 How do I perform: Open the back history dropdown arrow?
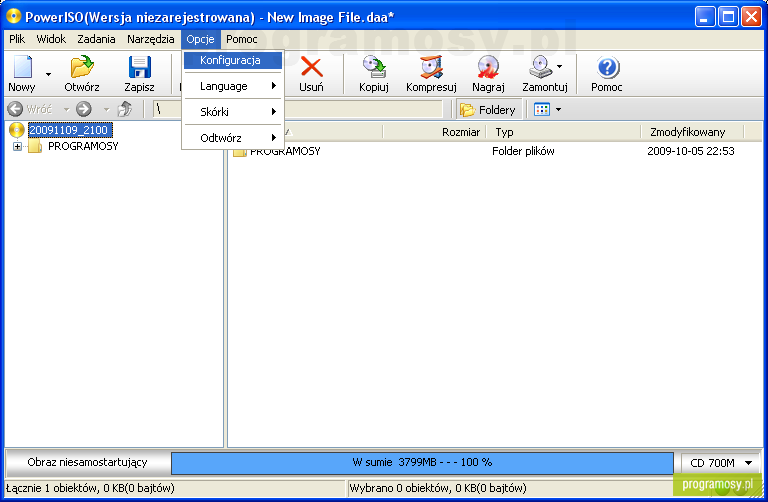[66, 109]
